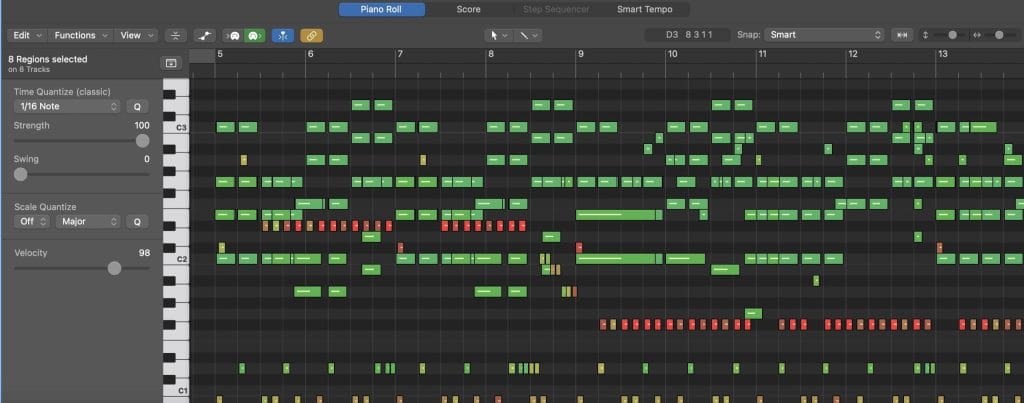Toggle the yellow Link button

(311, 35)
